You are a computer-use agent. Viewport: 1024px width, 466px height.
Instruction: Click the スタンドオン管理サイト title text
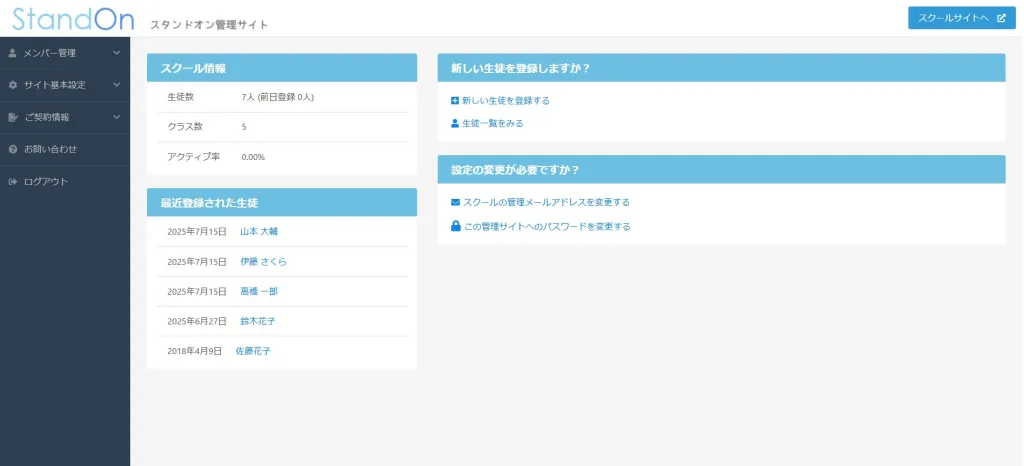coord(209,25)
